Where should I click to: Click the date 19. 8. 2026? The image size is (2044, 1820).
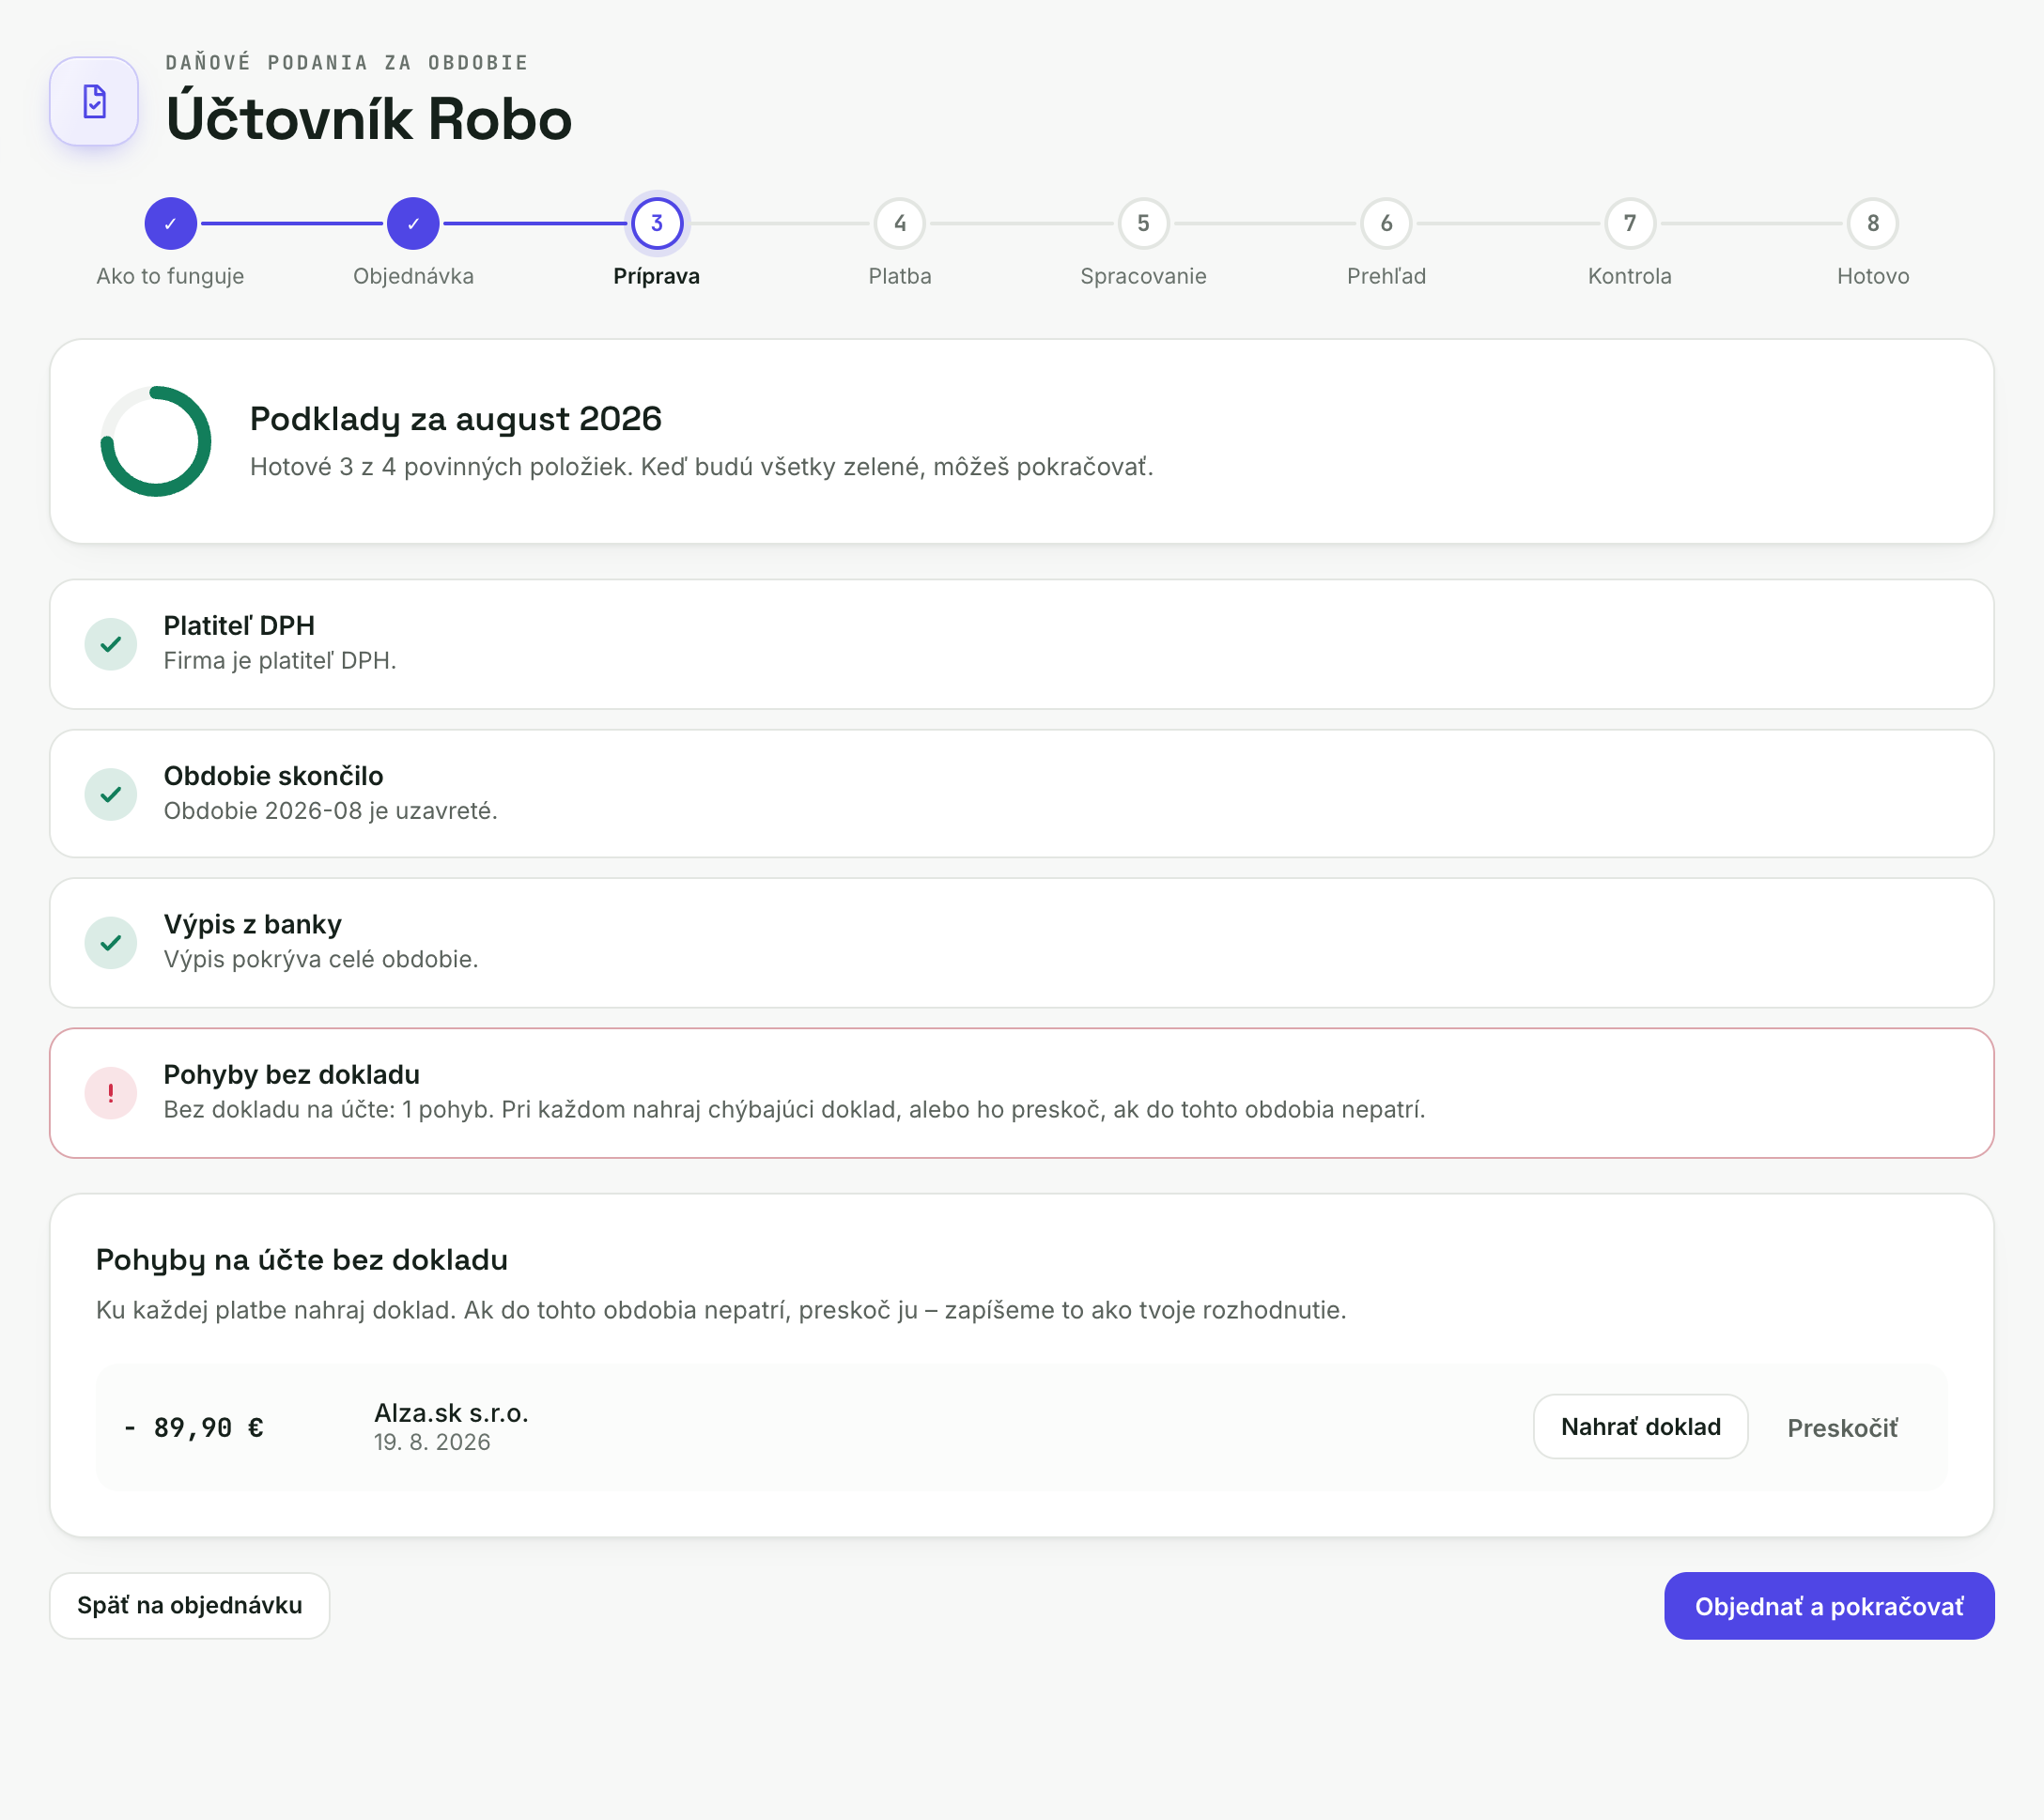point(432,1442)
